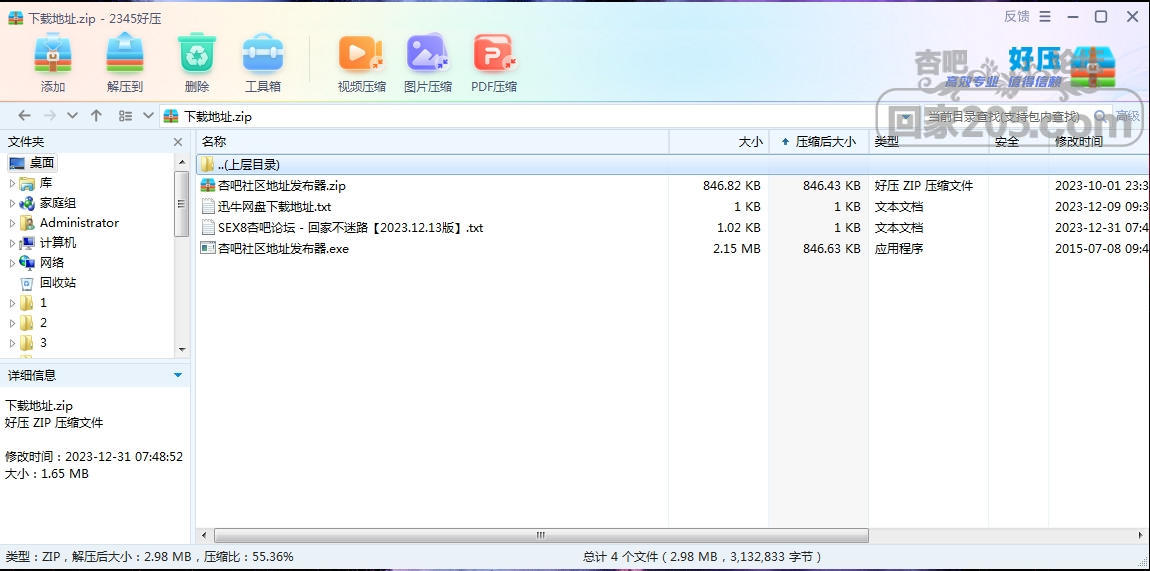Select file 杏吧社区地址发布器.exe
The height and width of the screenshot is (571, 1150).
[x=283, y=248]
